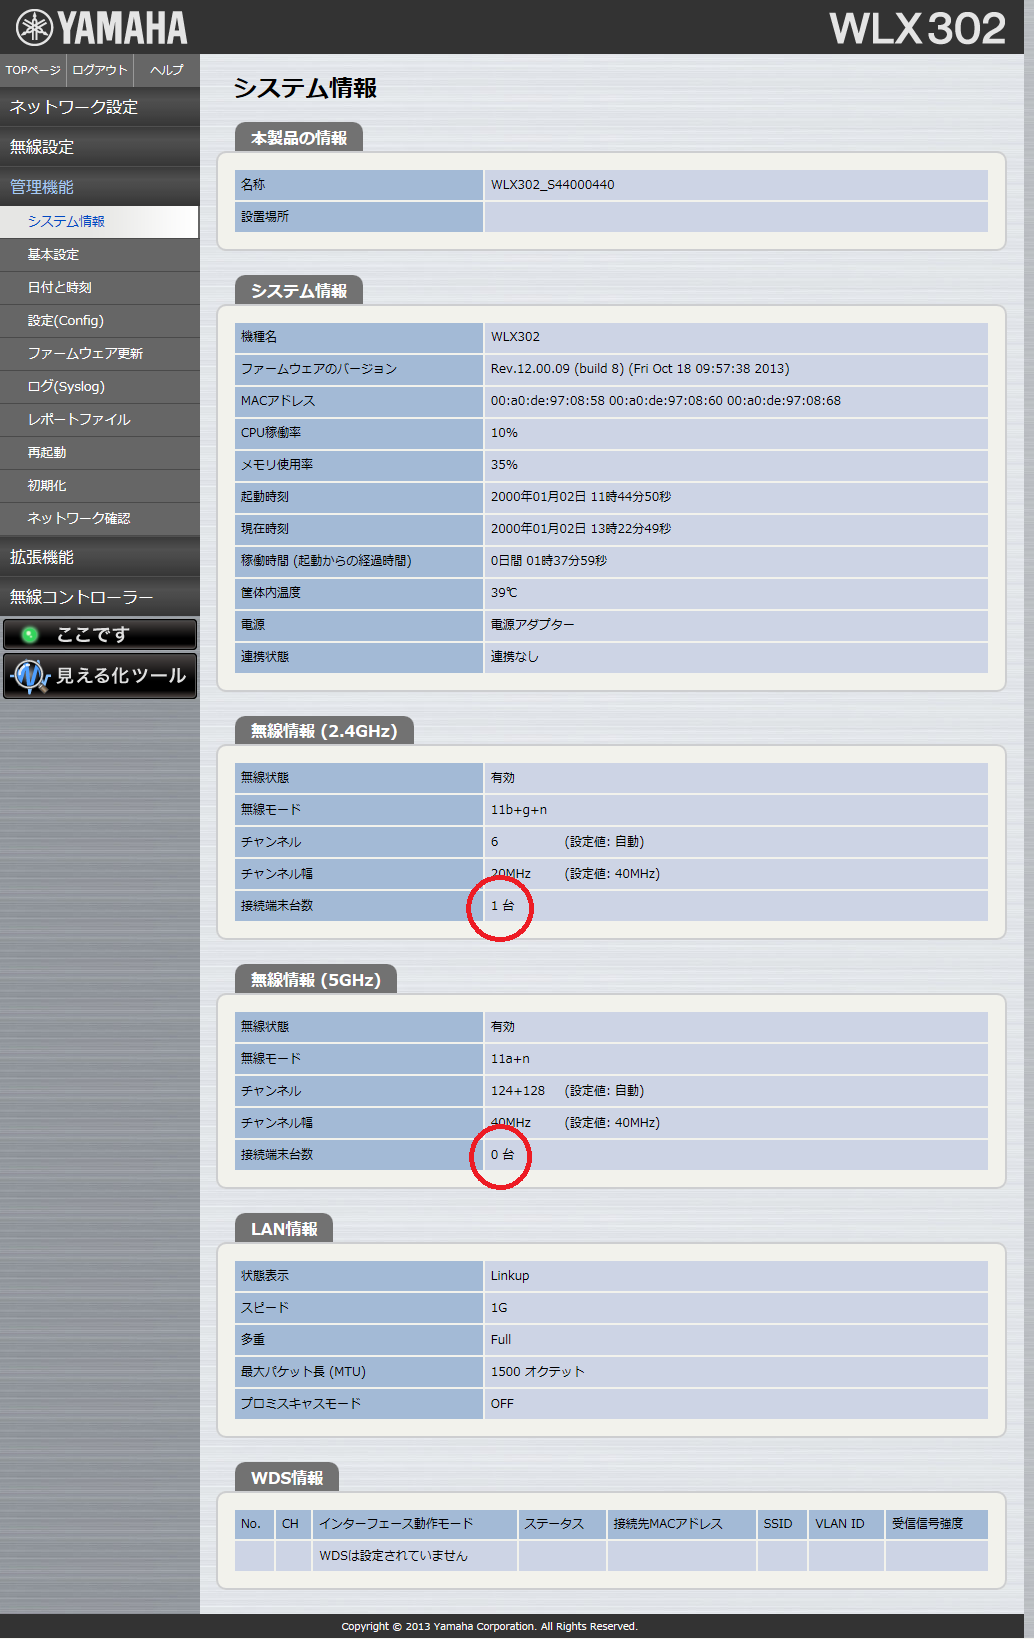Expand the ネットワーク設定 menu section
Image resolution: width=1034 pixels, height=1639 pixels.
(x=100, y=107)
